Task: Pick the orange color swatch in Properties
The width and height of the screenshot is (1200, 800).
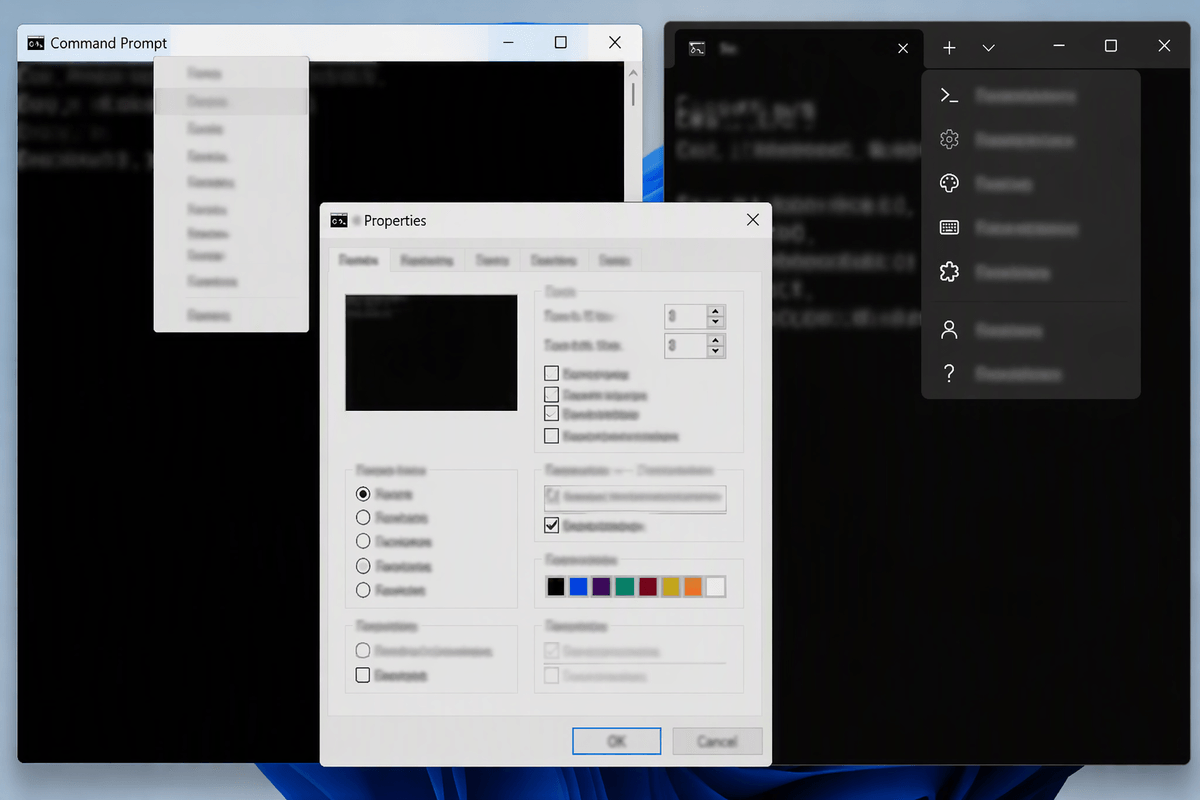Action: [693, 587]
